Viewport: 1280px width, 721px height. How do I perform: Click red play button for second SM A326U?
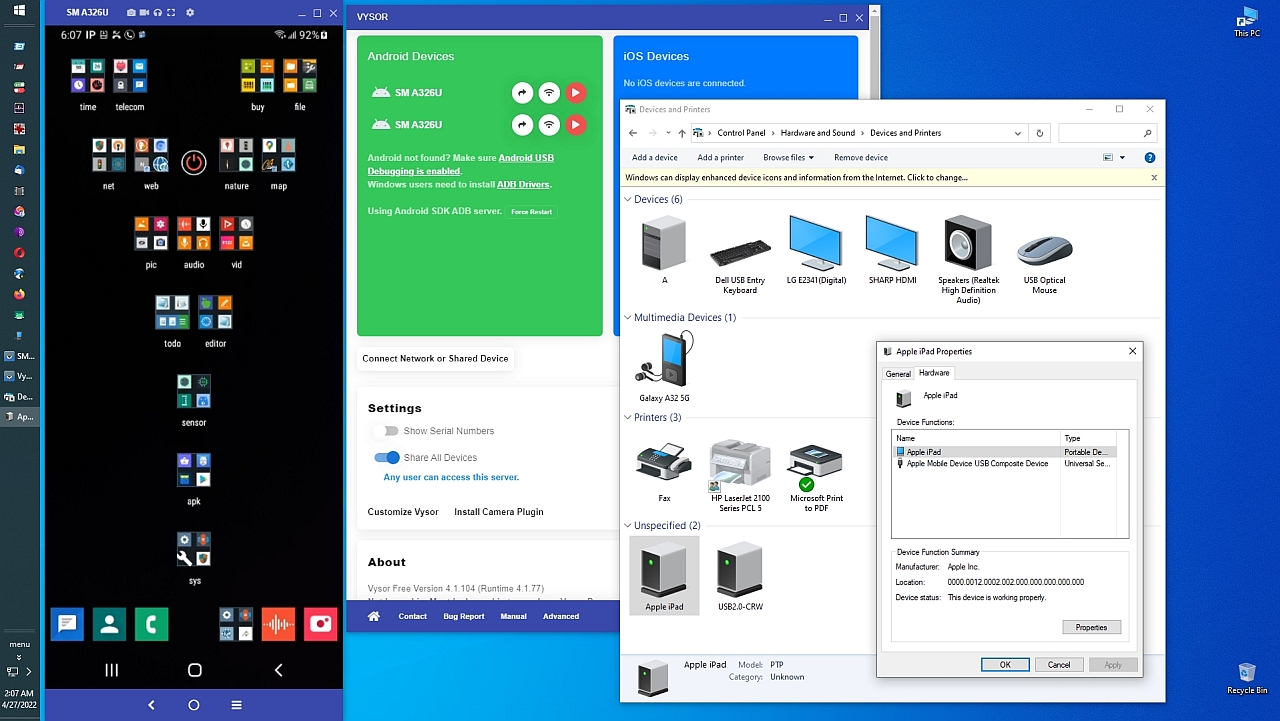pos(575,125)
